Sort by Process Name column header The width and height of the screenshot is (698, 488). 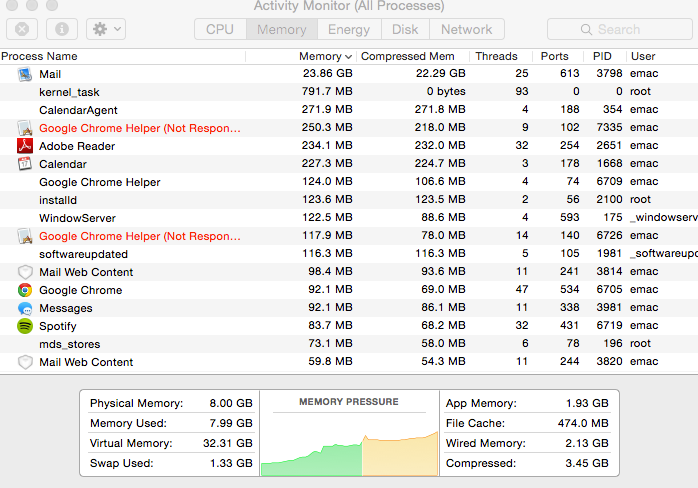point(123,56)
